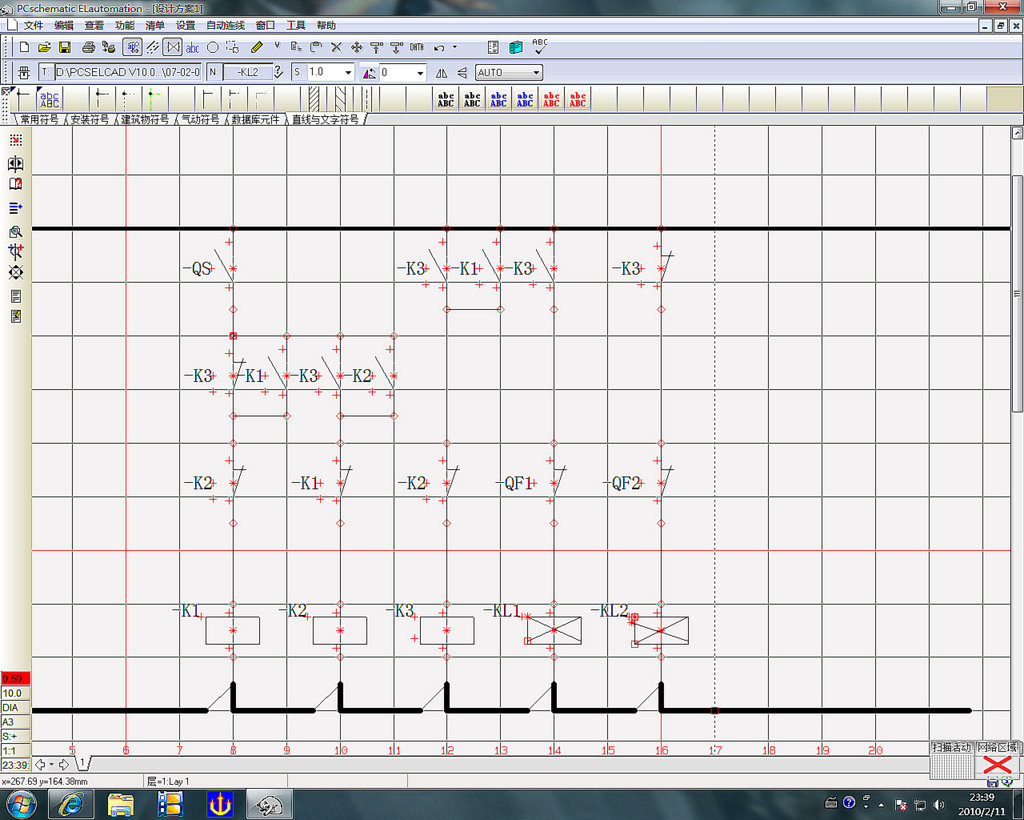Image resolution: width=1024 pixels, height=820 pixels.
Task: Select the Symbols tool (bowtie icon)
Action: [x=173, y=47]
